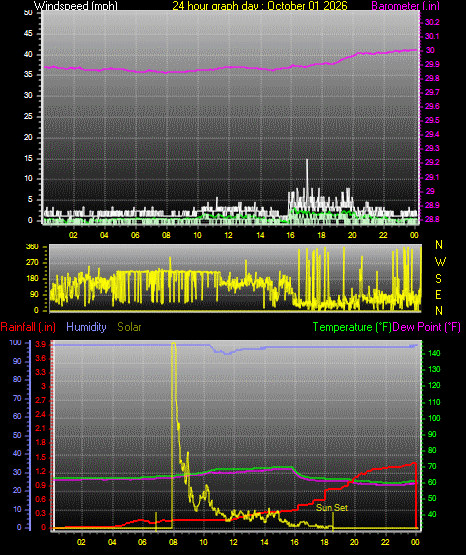This screenshot has width=466, height=555.
Task: Click the 3.9 rainfall scale value
Action: tap(41, 344)
